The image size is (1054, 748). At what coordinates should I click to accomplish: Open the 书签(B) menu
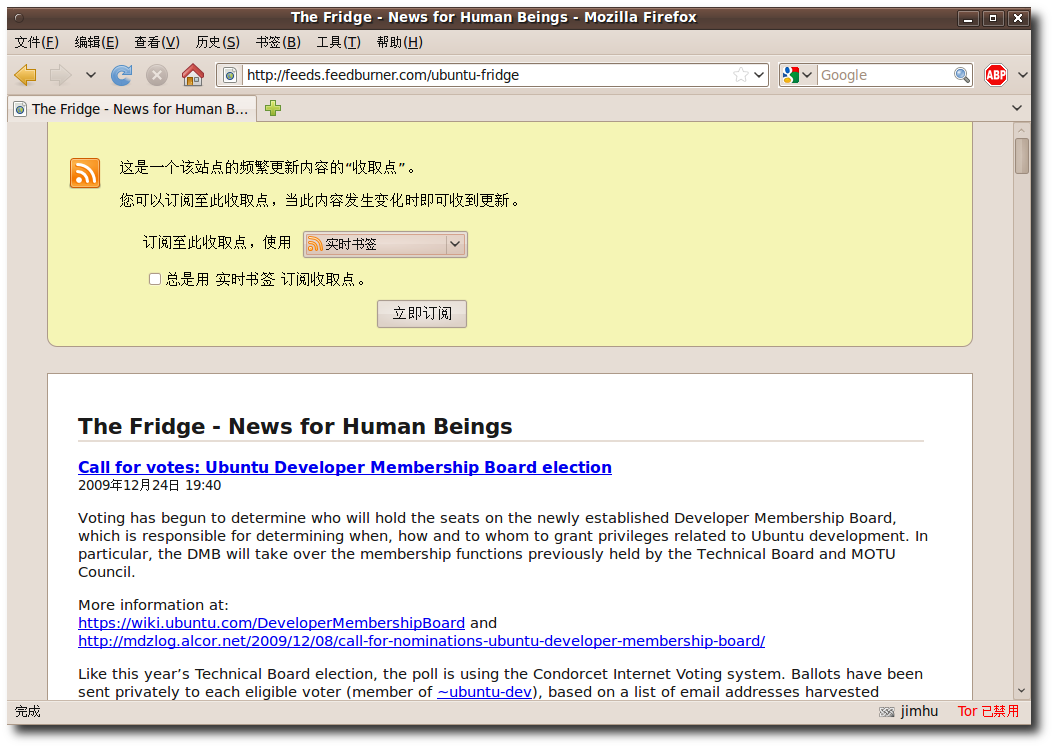[277, 42]
